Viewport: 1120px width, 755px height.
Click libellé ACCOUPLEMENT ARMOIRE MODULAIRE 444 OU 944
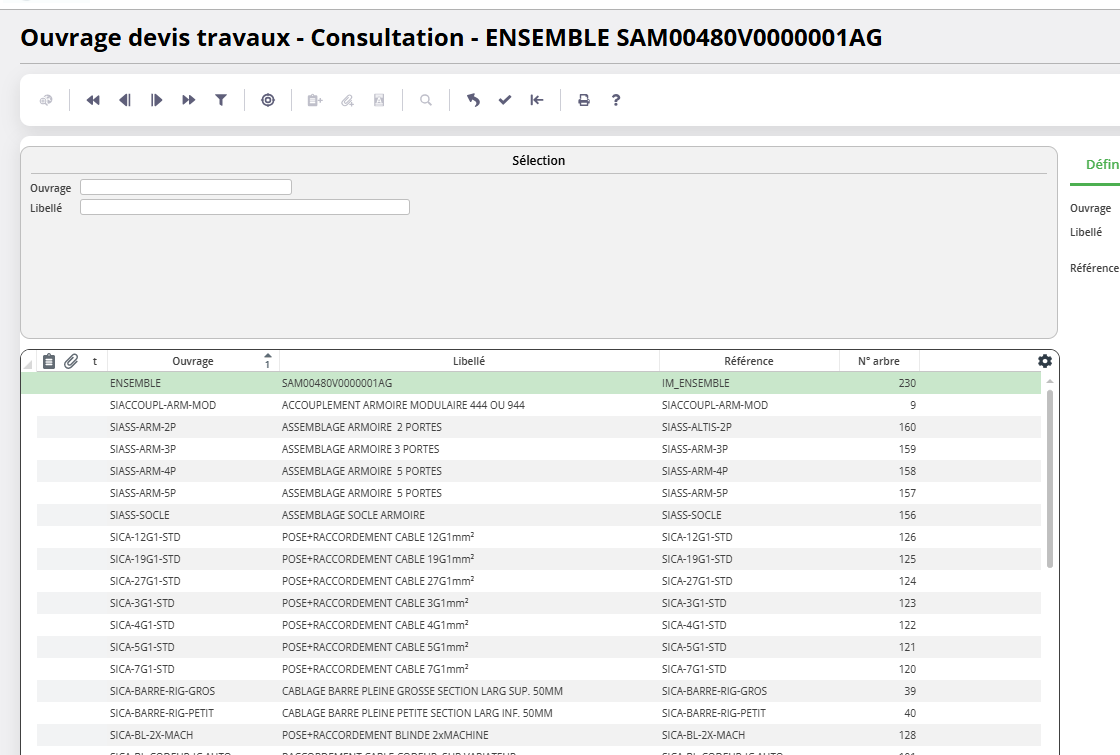click(x=403, y=405)
